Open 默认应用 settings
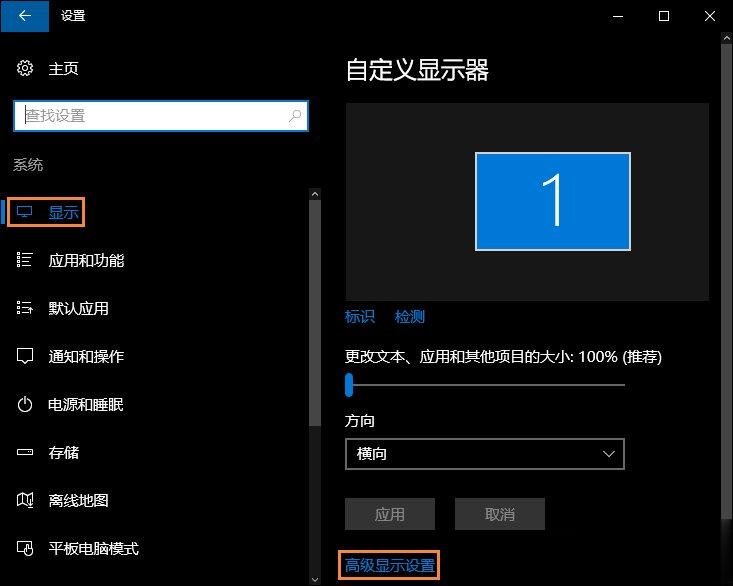 [79, 308]
